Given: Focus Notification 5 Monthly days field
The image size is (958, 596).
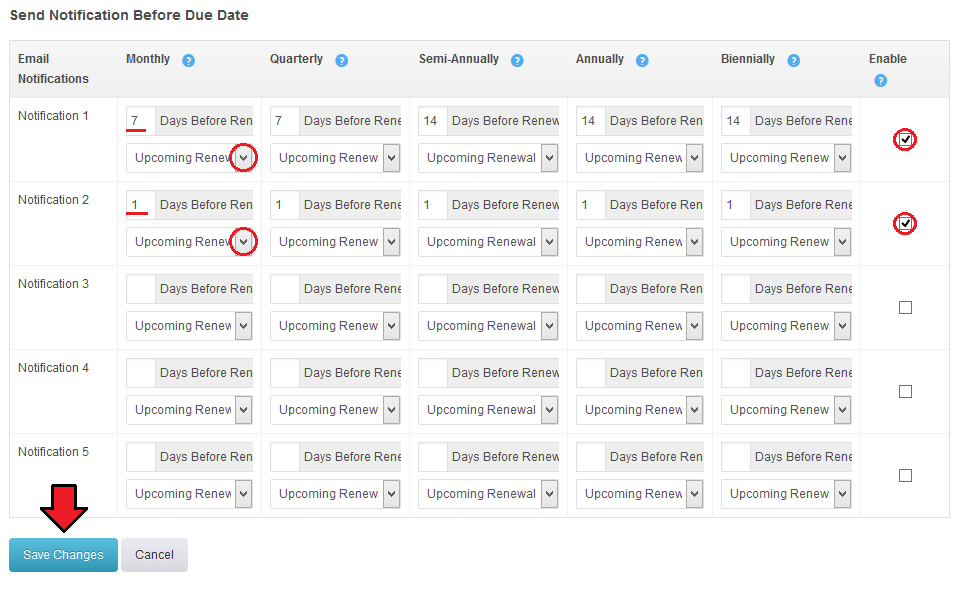Looking at the screenshot, I should pyautogui.click(x=141, y=457).
